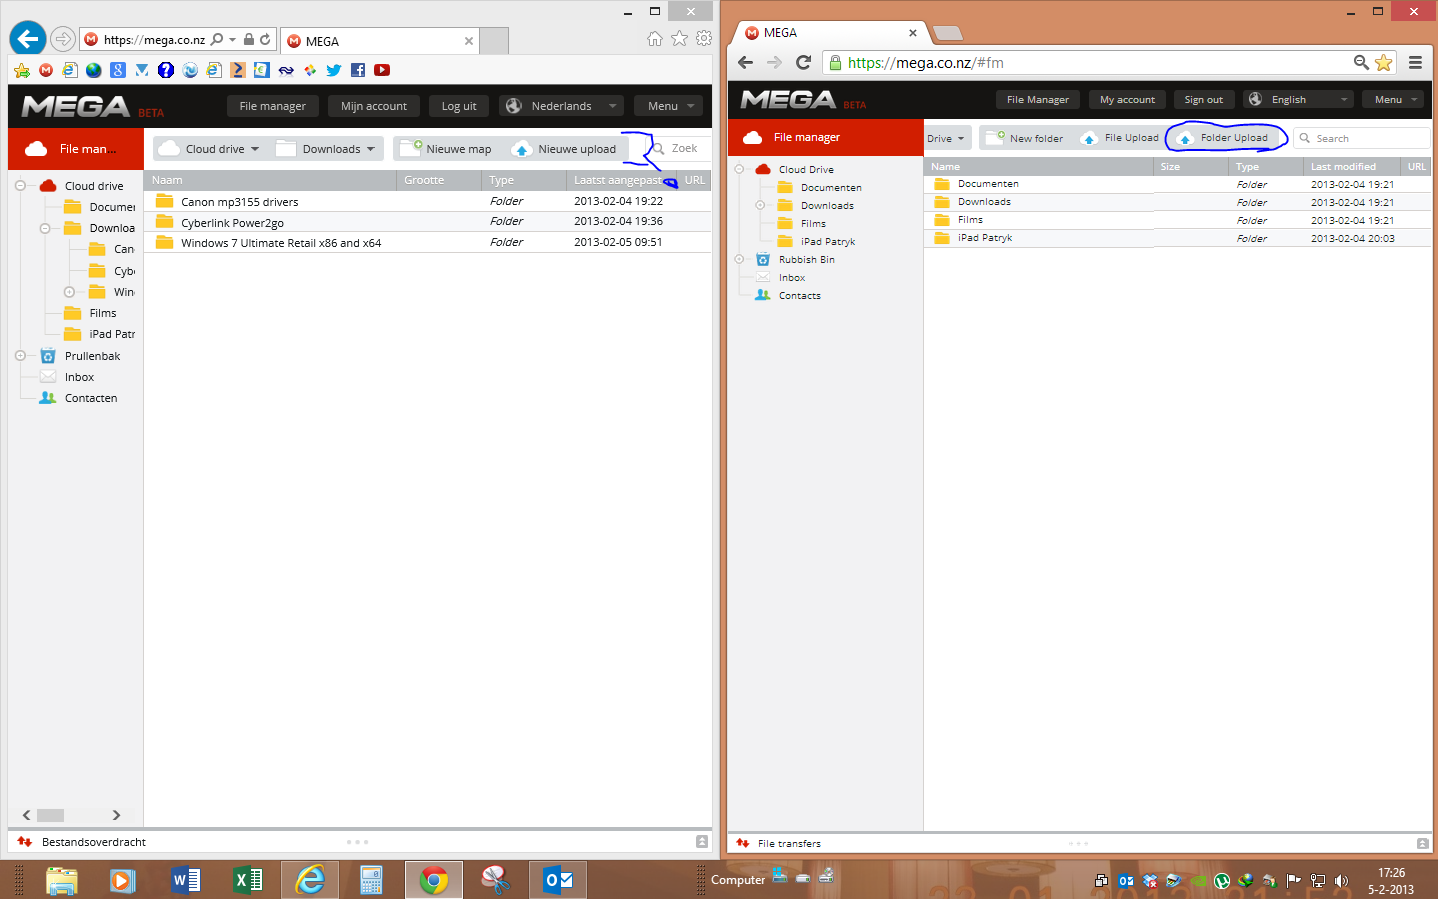Open the YouTube favorite in the favorites bar
The width and height of the screenshot is (1438, 899).
[382, 70]
